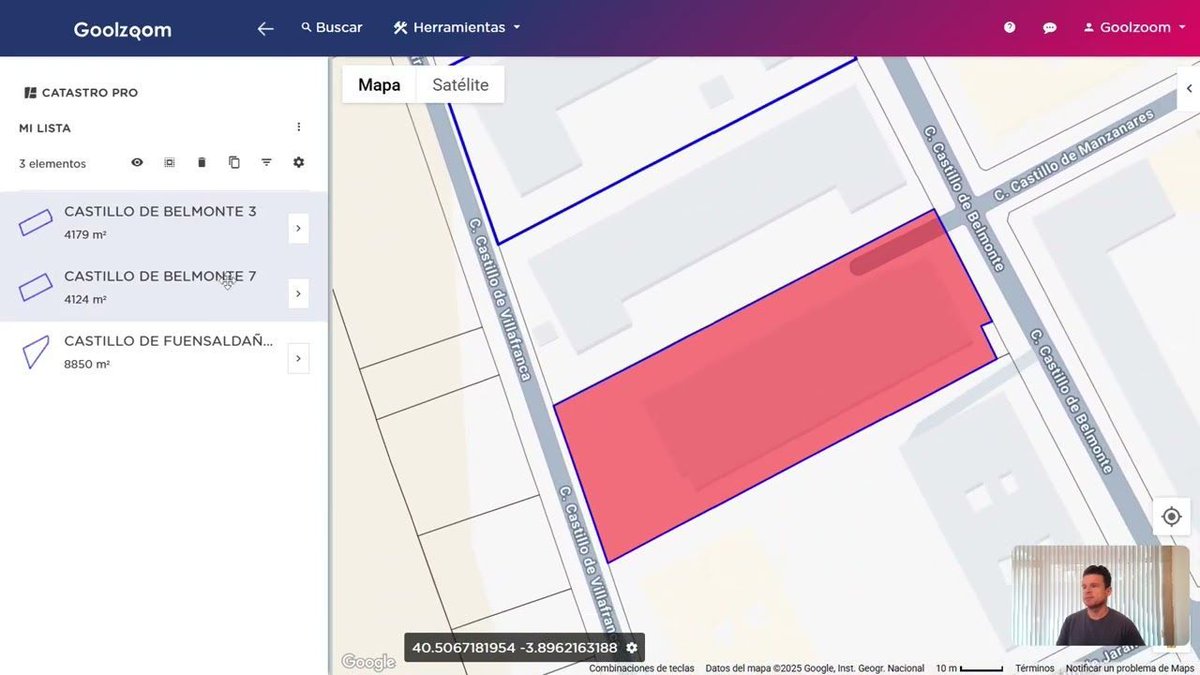This screenshot has height=675, width=1200.
Task: Click the MI LISTA heading
Action: click(x=45, y=128)
